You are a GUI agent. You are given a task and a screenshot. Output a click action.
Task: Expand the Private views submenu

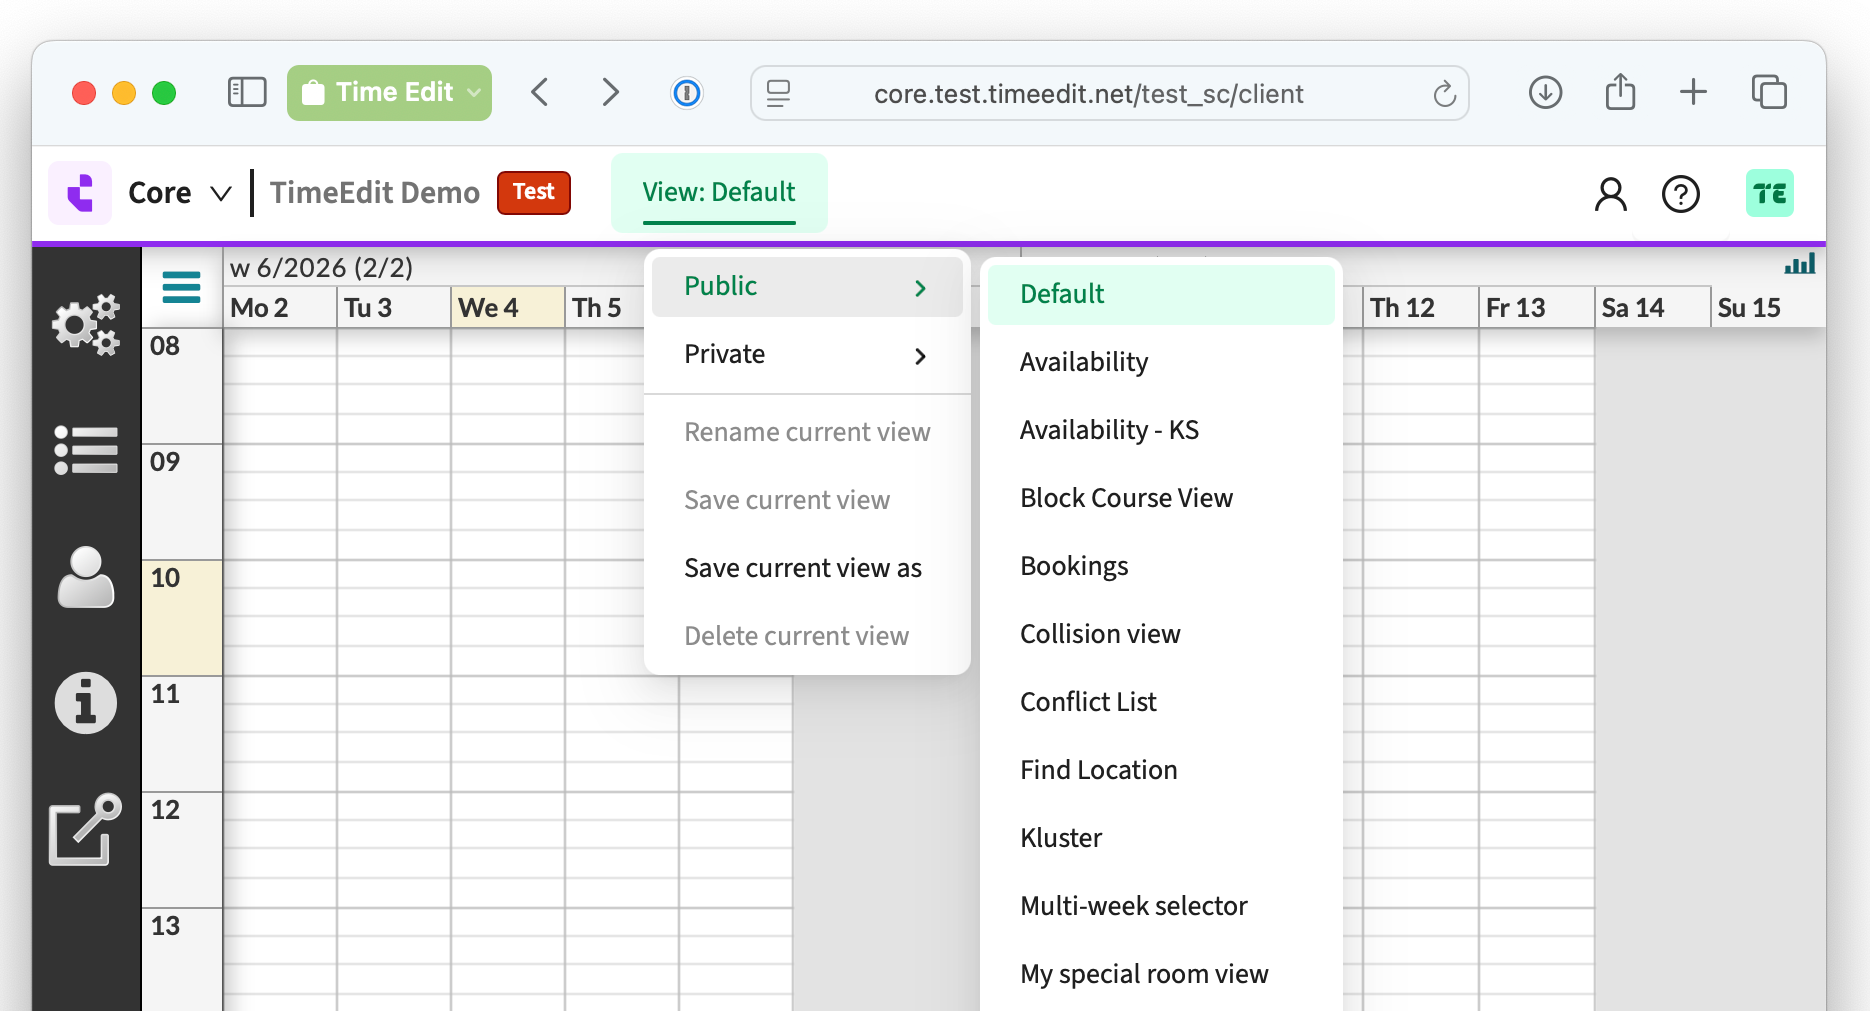[x=806, y=355]
